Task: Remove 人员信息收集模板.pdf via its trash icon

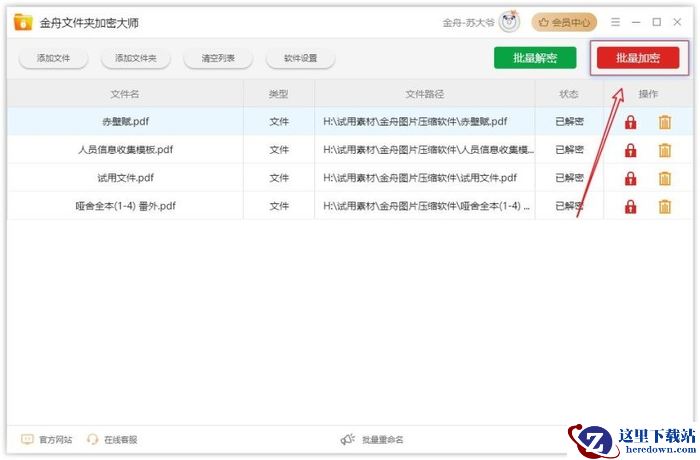Action: point(665,150)
